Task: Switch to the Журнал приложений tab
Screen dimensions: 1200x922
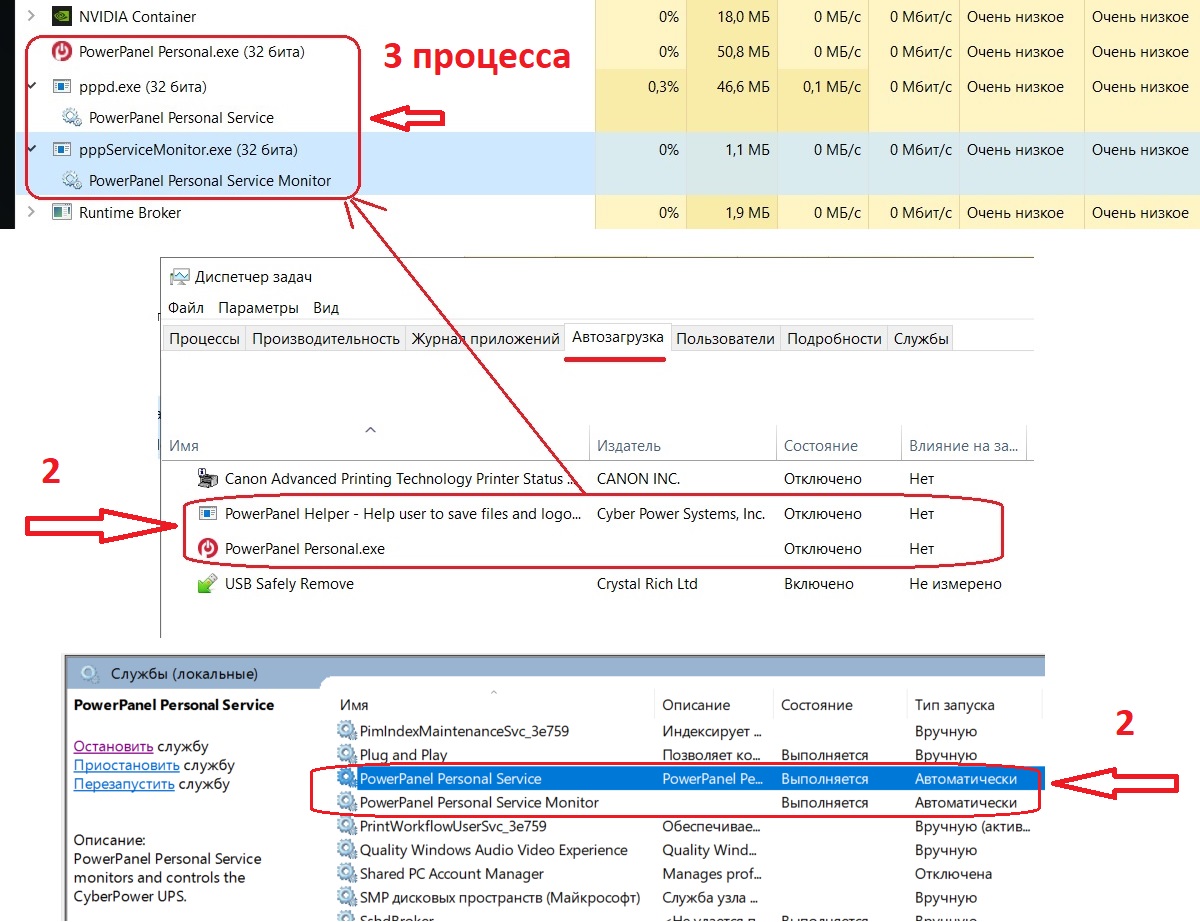Action: click(x=485, y=339)
